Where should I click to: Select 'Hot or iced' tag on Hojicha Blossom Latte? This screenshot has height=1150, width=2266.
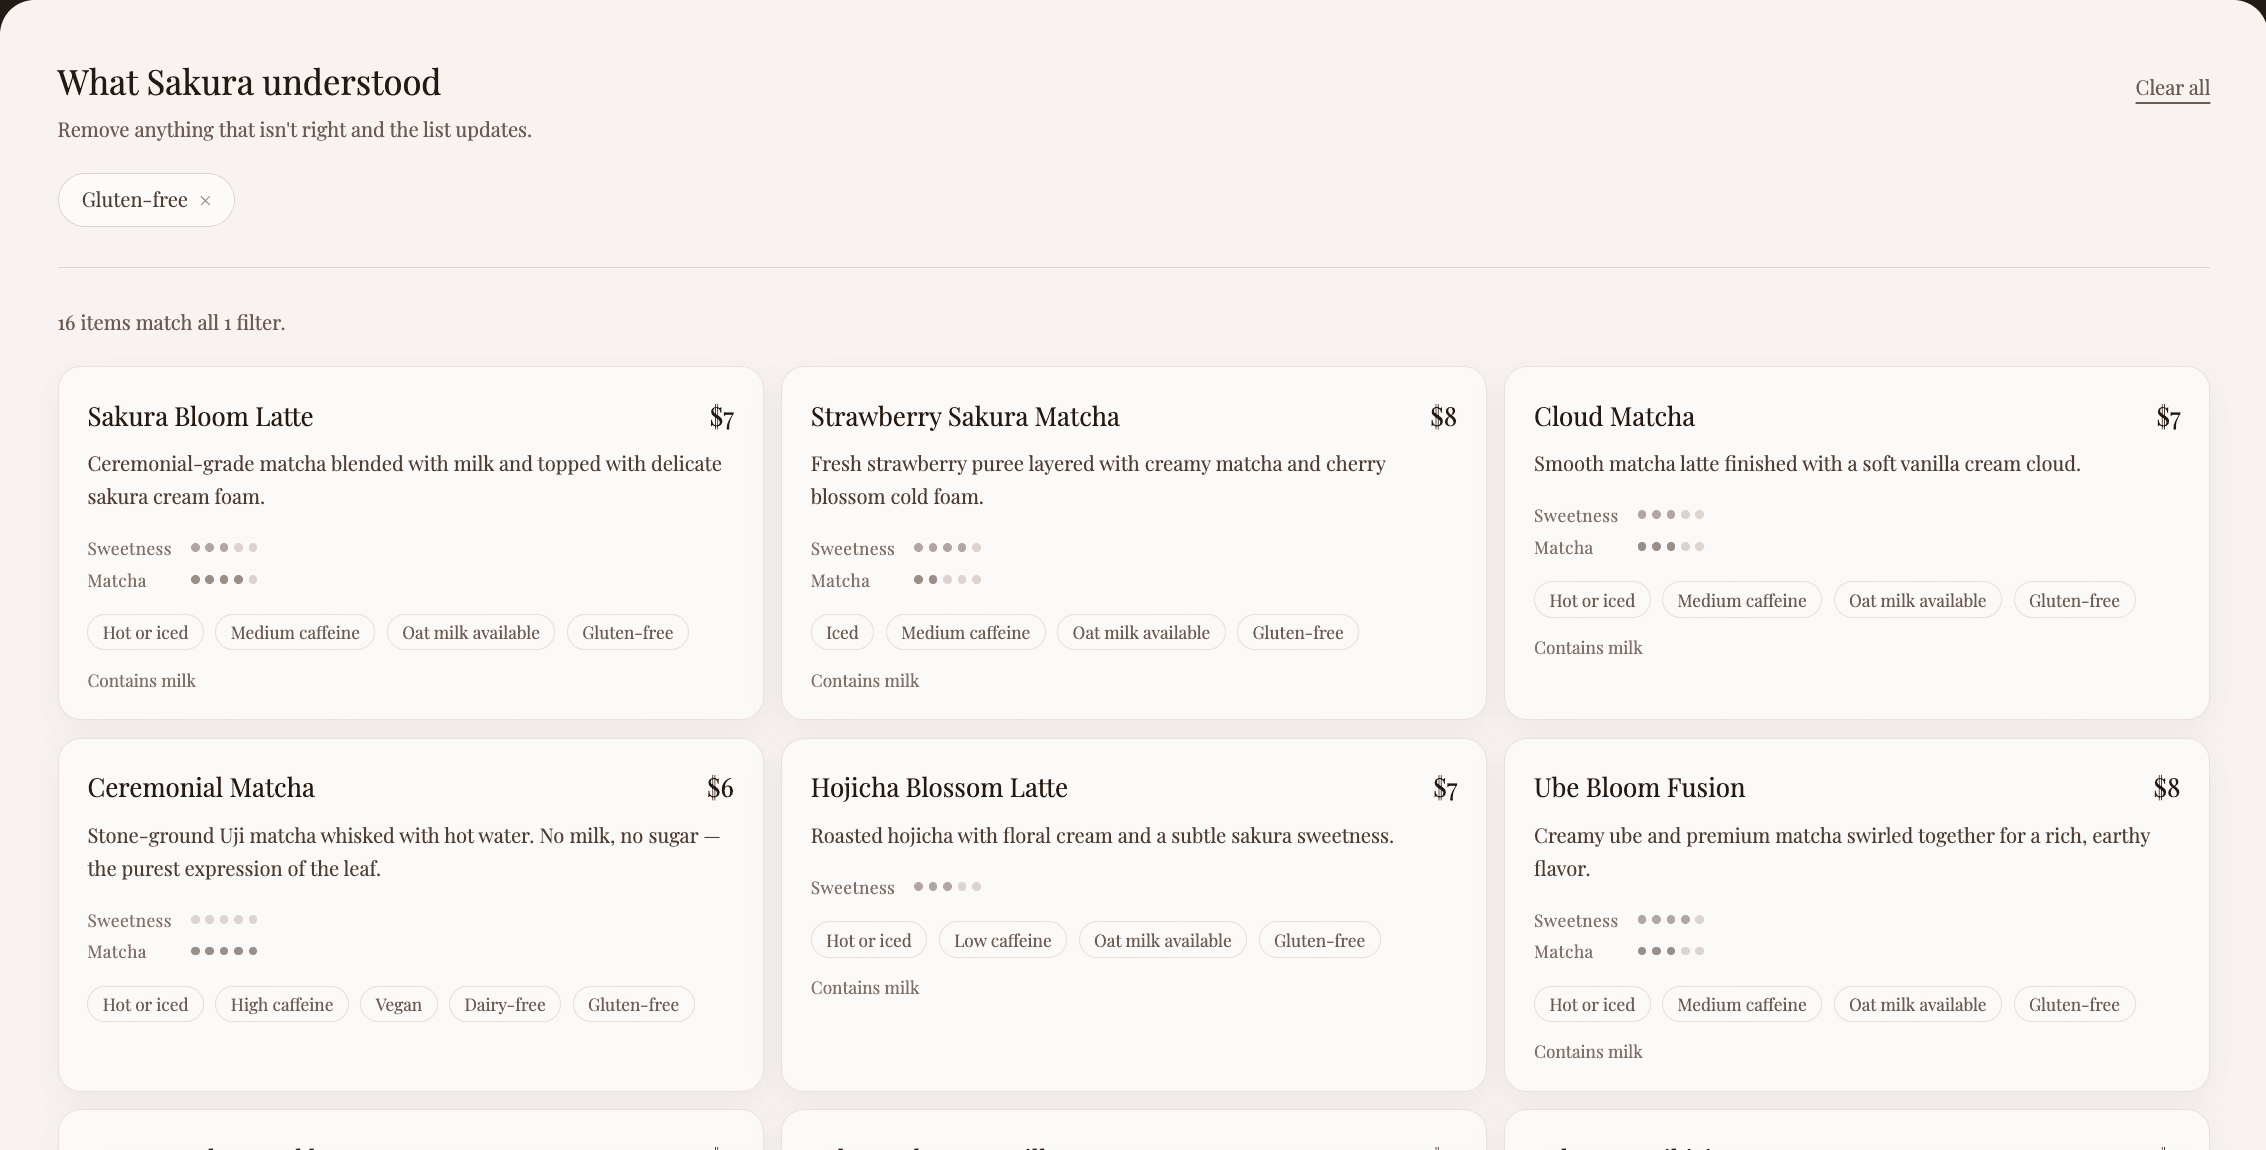point(869,941)
